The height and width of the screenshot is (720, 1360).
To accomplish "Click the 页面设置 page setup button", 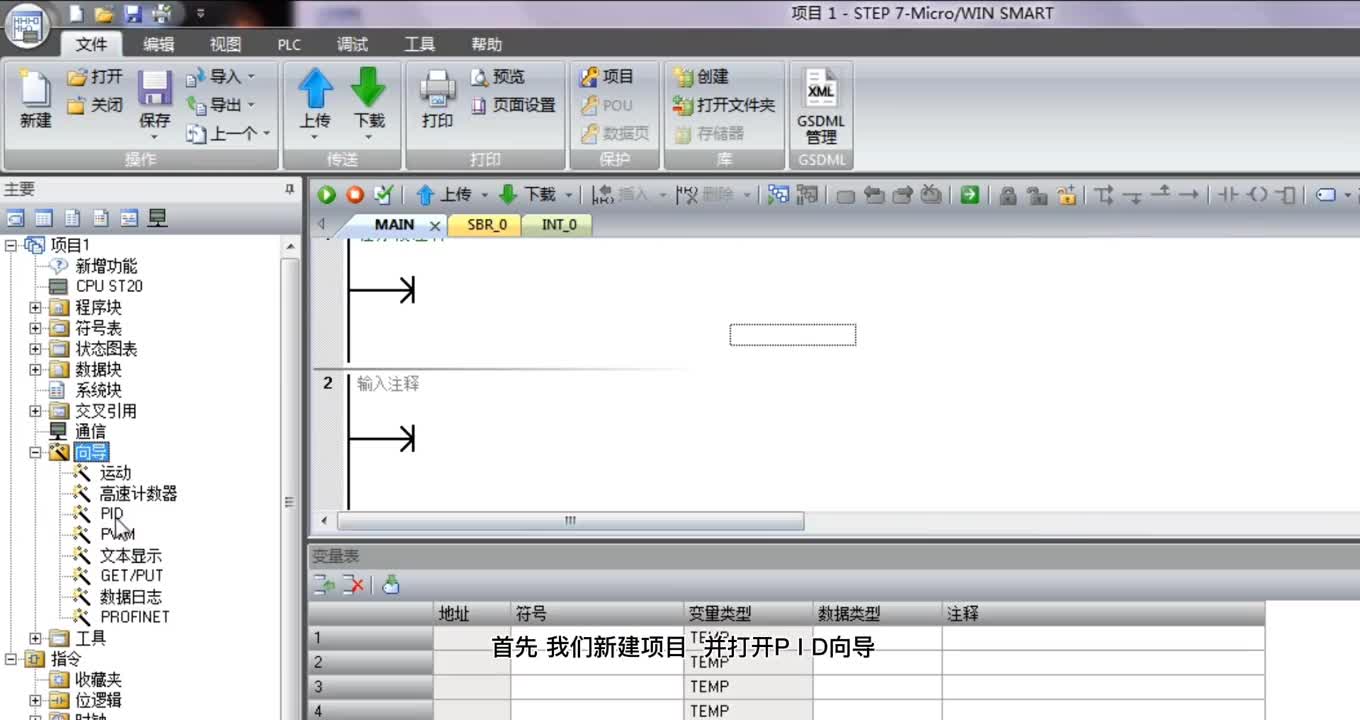I will [513, 105].
